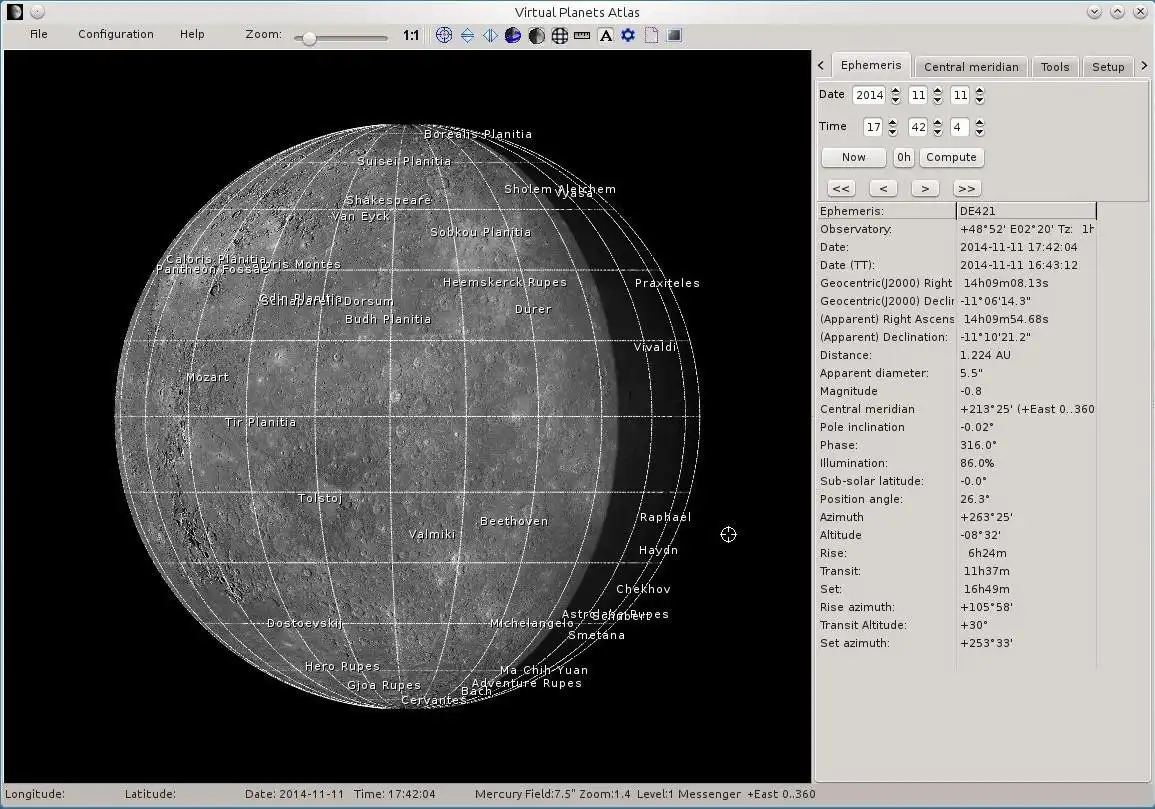The image size is (1155, 809).
Task: Toggle the phase shading icon
Action: pyautogui.click(x=536, y=35)
